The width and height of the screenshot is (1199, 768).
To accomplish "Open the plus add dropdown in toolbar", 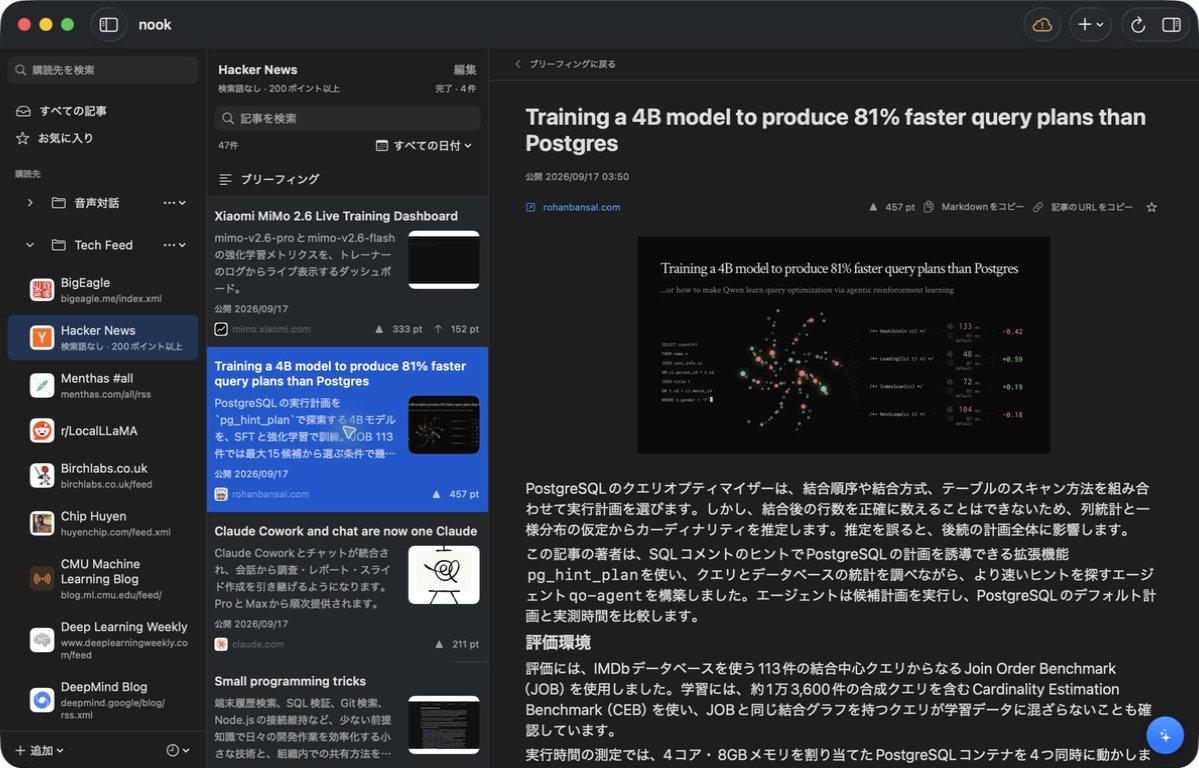I will (1090, 24).
